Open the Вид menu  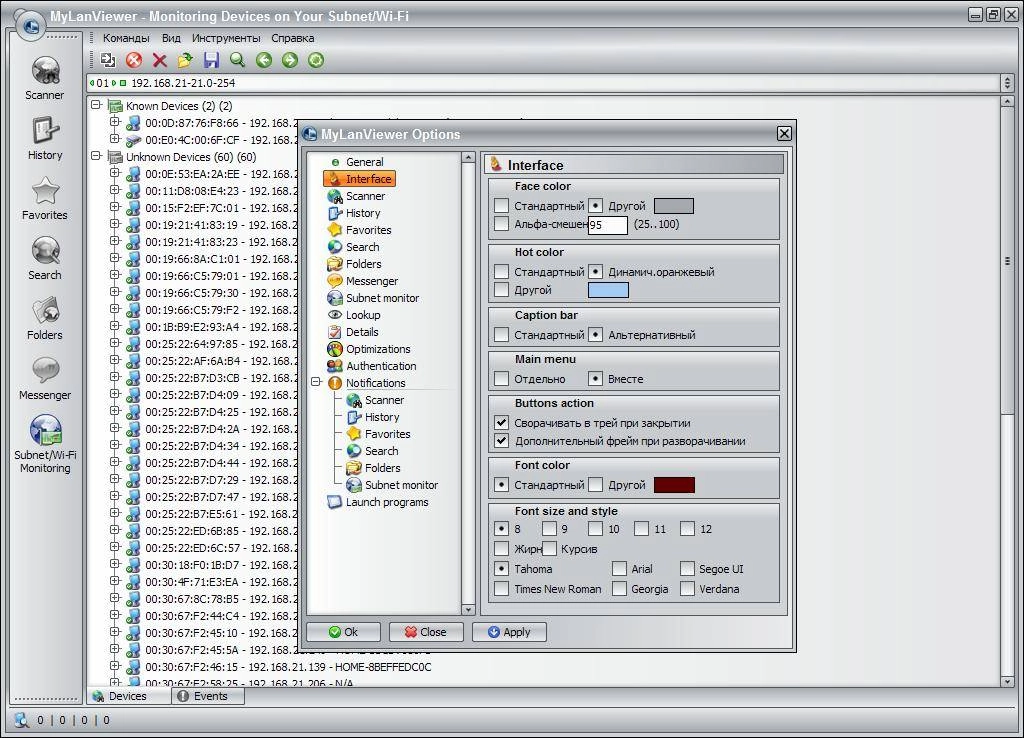click(x=171, y=38)
